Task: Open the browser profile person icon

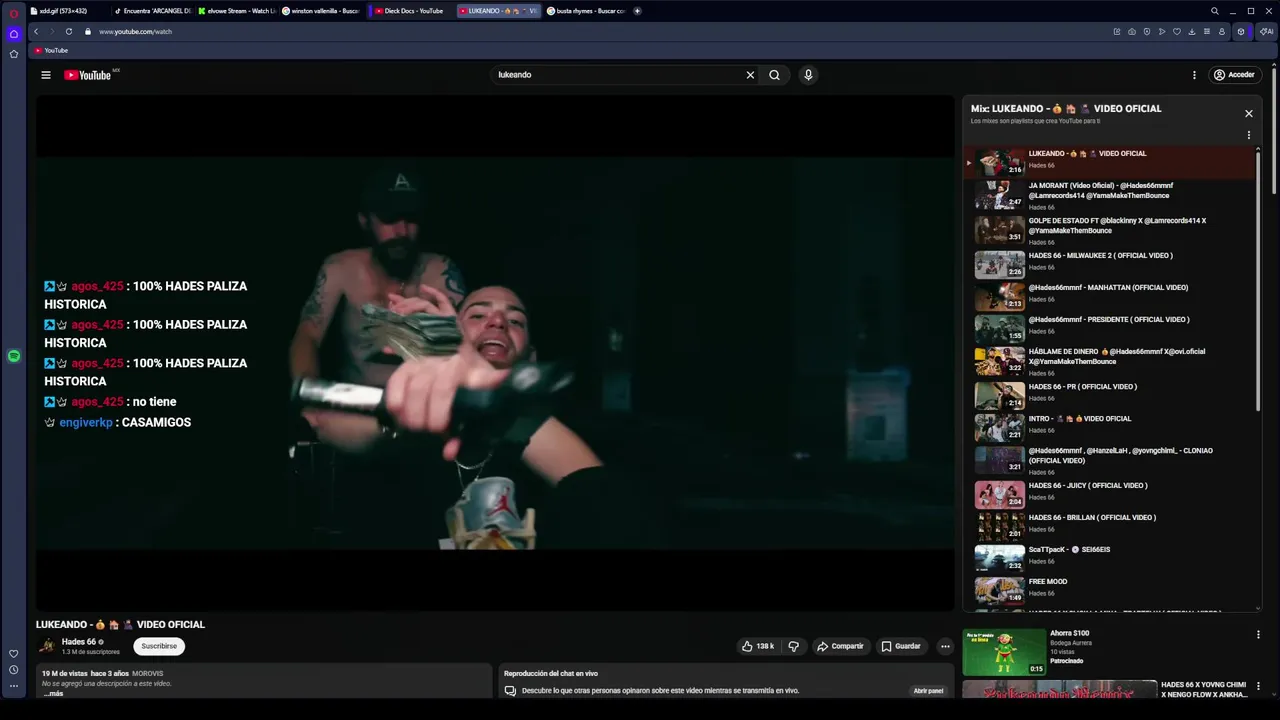Action: (x=1221, y=32)
